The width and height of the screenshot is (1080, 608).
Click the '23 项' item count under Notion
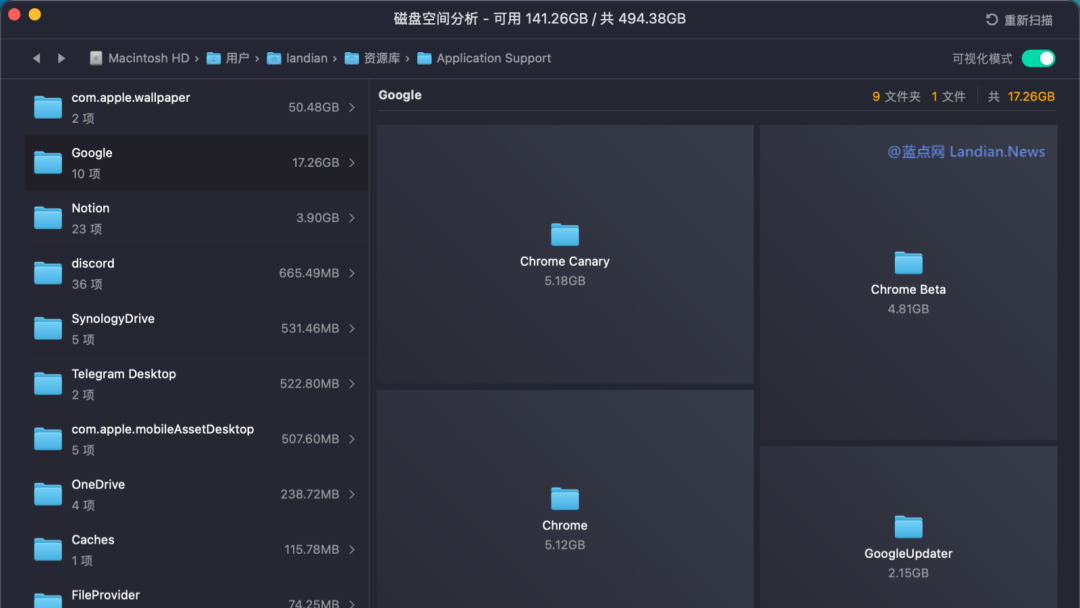point(87,229)
